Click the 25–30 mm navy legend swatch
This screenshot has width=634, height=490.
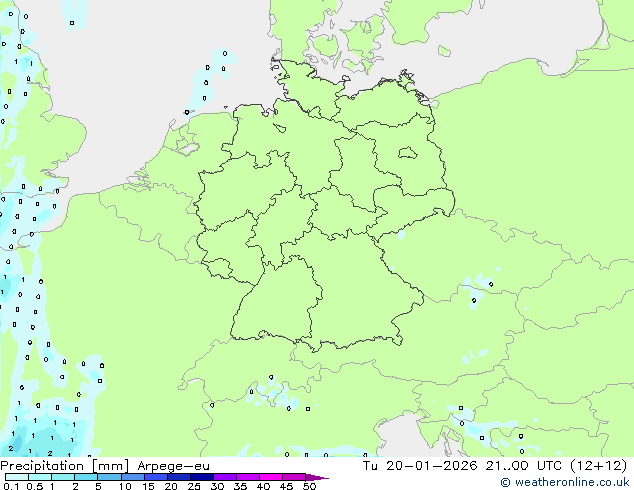click(201, 477)
